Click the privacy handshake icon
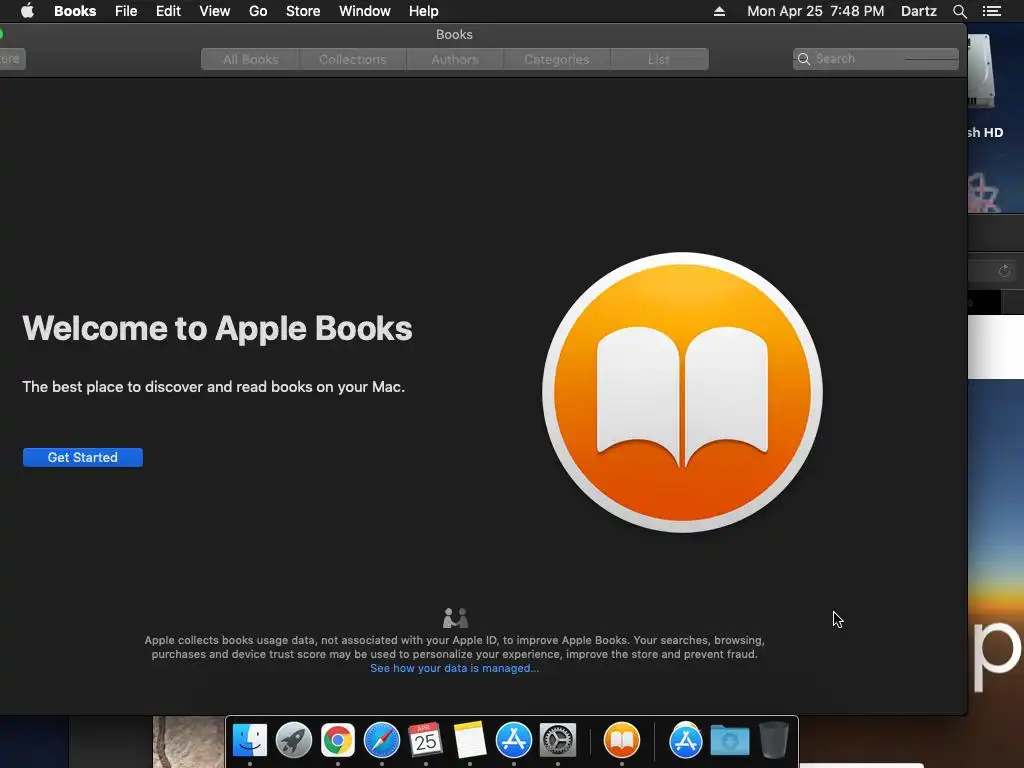 click(x=455, y=618)
